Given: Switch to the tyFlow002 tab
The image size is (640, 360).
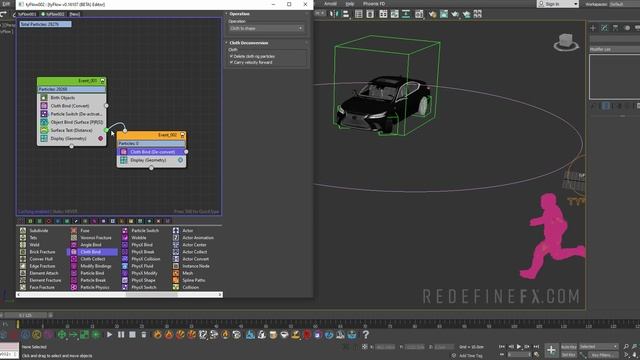Looking at the screenshot, I should point(53,14).
